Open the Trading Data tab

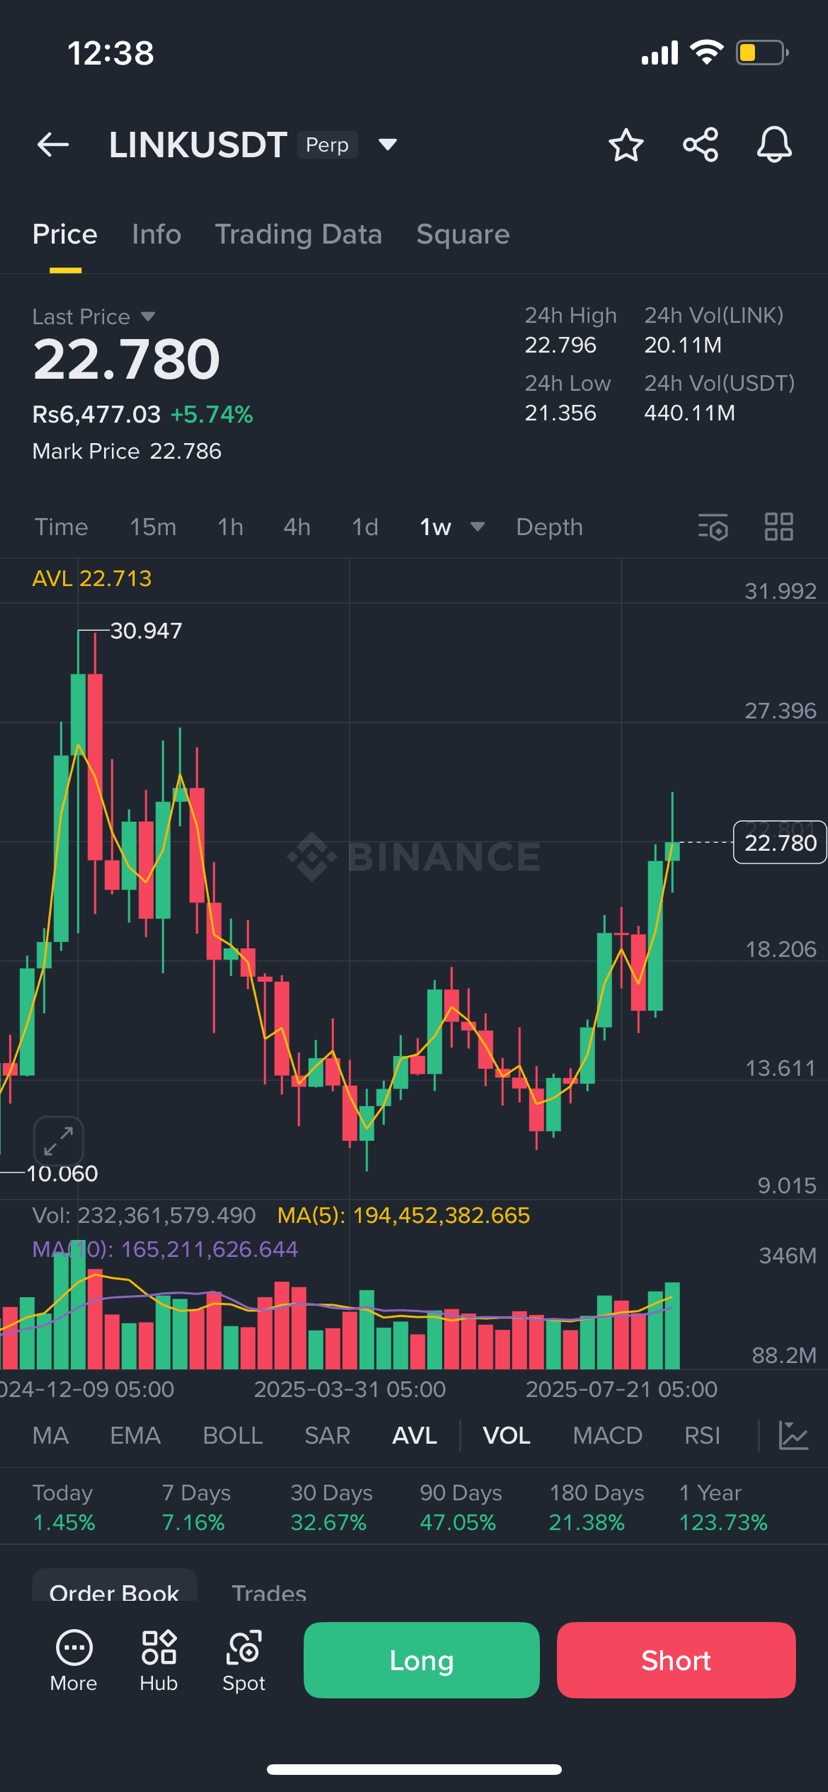pos(298,234)
